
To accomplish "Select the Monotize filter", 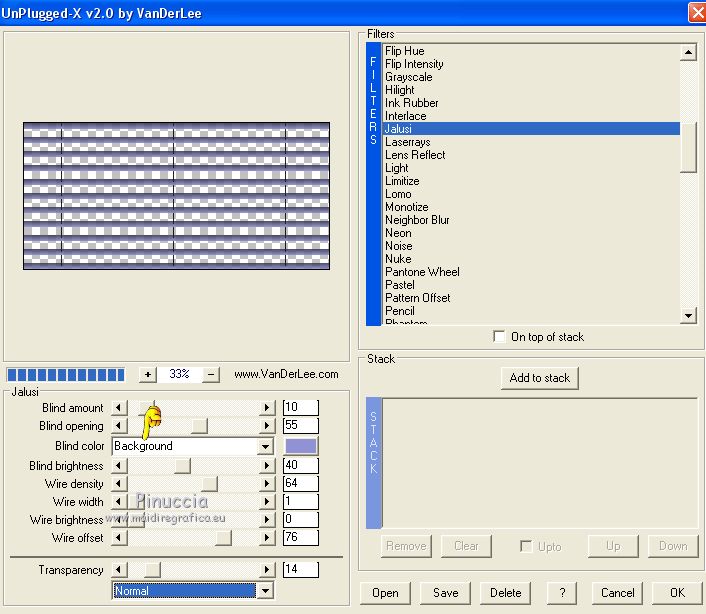I will click(x=531, y=207).
